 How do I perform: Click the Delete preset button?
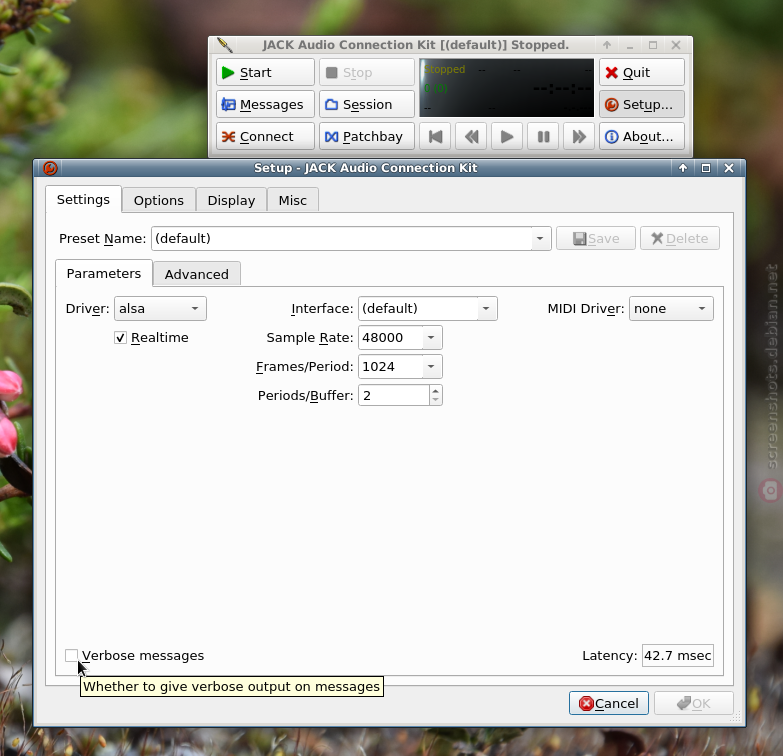pyautogui.click(x=680, y=239)
